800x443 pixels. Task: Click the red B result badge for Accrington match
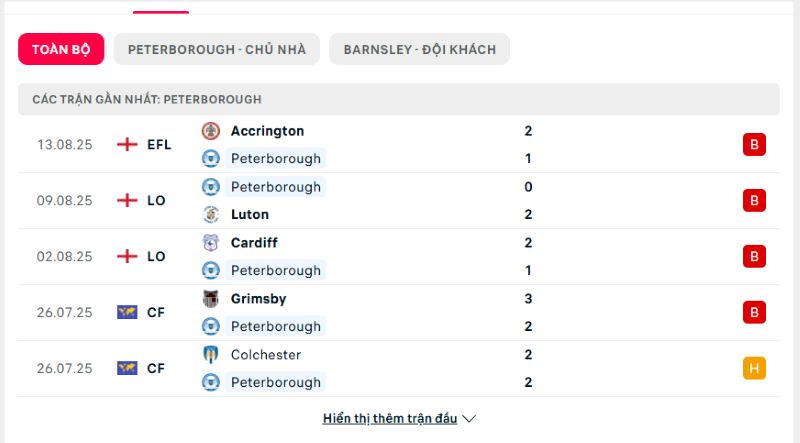(x=754, y=144)
